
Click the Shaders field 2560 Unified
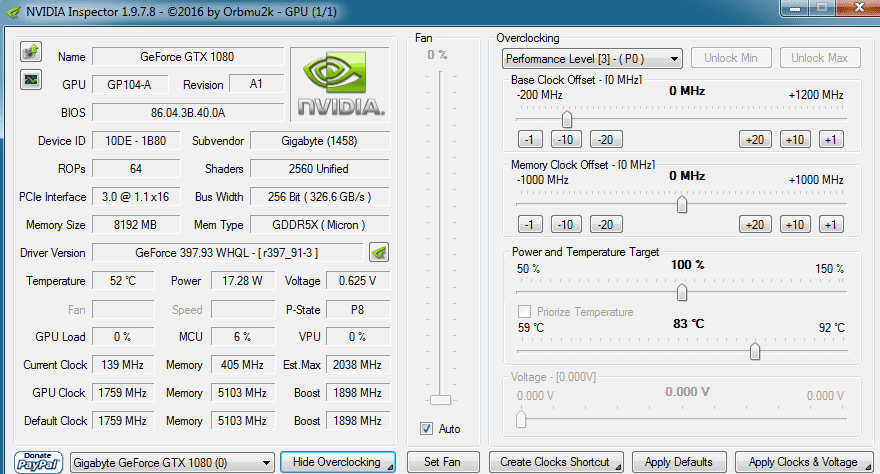(319, 169)
